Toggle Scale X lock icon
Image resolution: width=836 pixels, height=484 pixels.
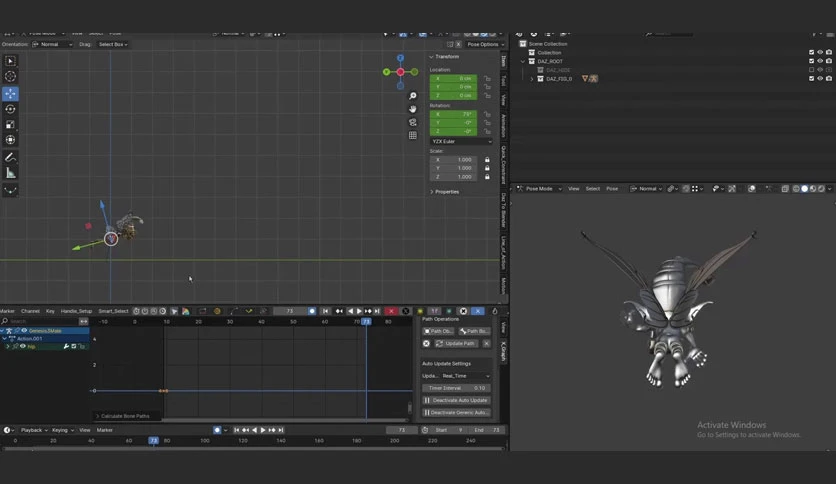487,159
